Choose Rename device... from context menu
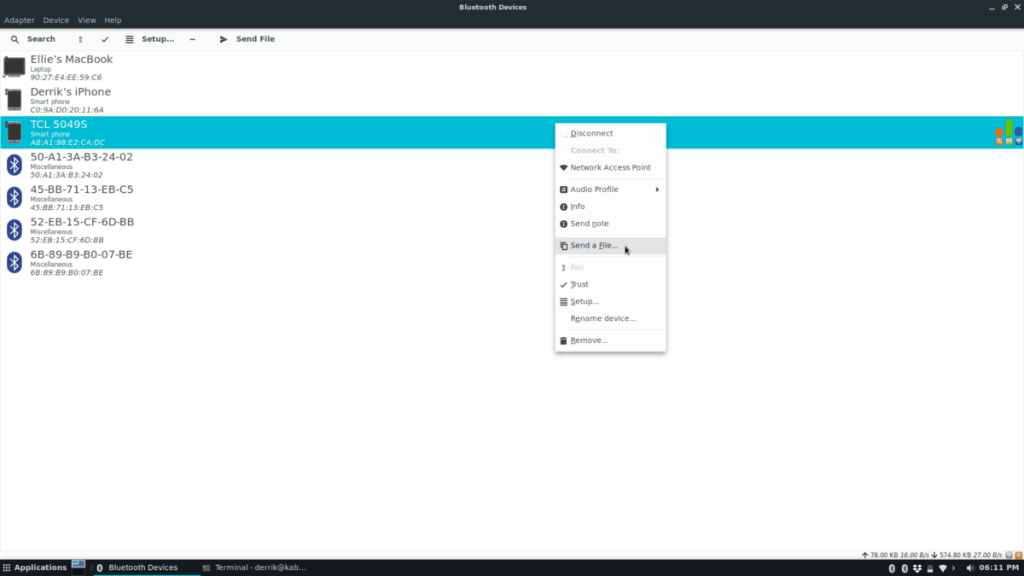 (x=602, y=319)
